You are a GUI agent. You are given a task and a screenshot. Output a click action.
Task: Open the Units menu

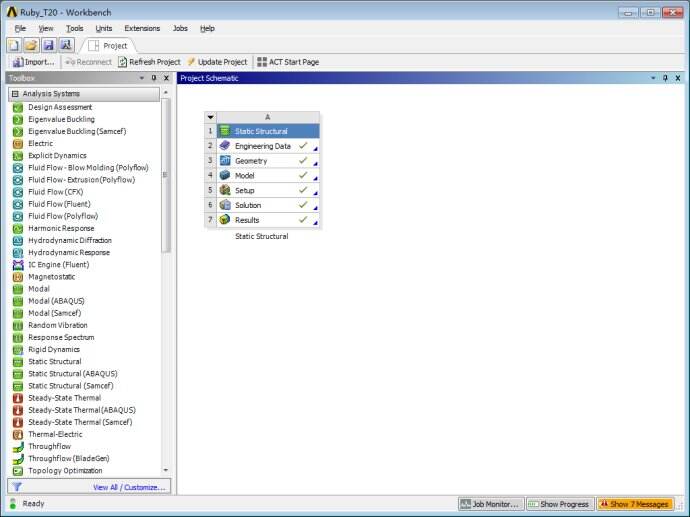coord(104,28)
